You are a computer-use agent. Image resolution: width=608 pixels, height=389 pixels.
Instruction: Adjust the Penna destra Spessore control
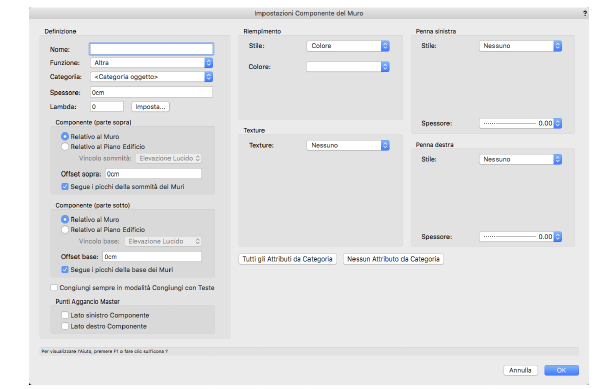point(520,237)
